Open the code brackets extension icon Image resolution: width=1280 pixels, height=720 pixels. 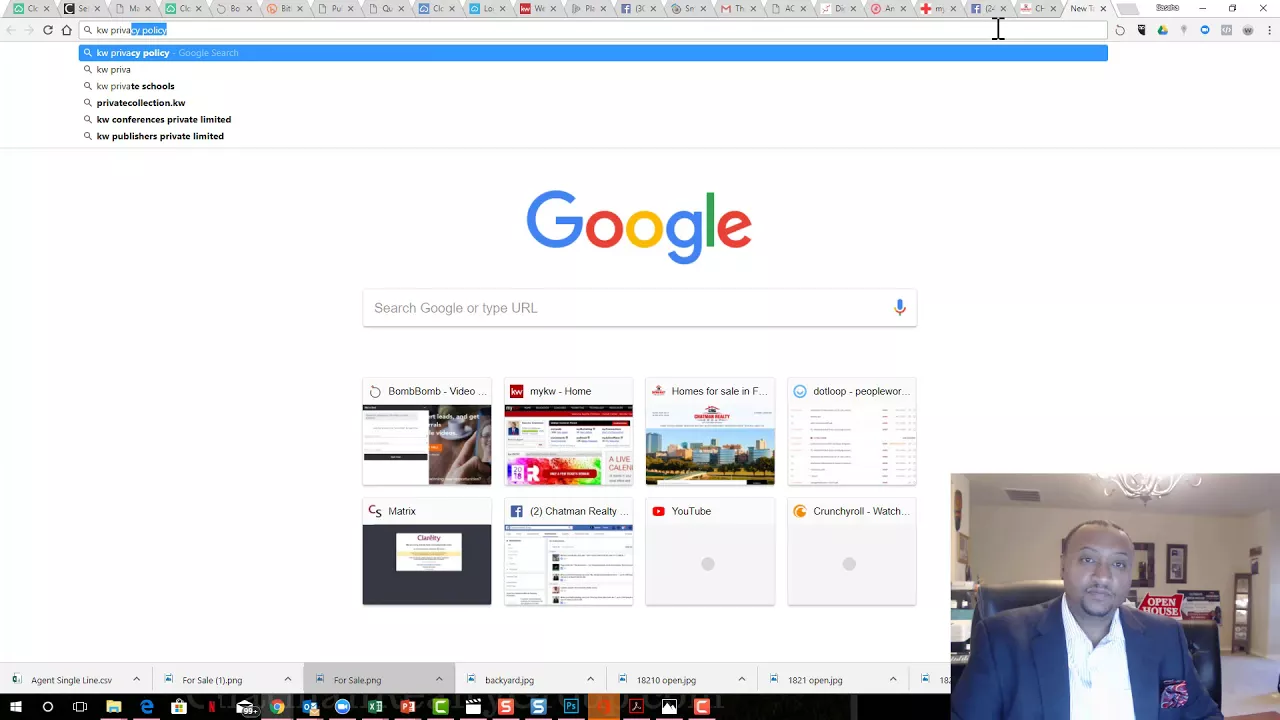coord(1226,30)
